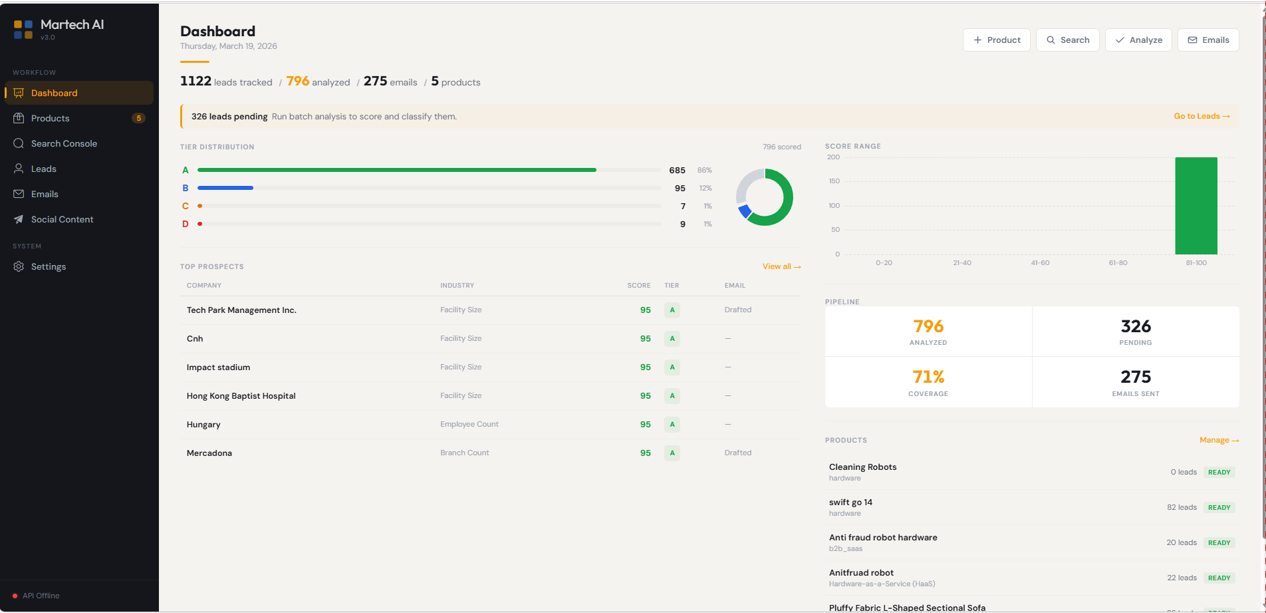Select the Hungary company row

coord(490,424)
